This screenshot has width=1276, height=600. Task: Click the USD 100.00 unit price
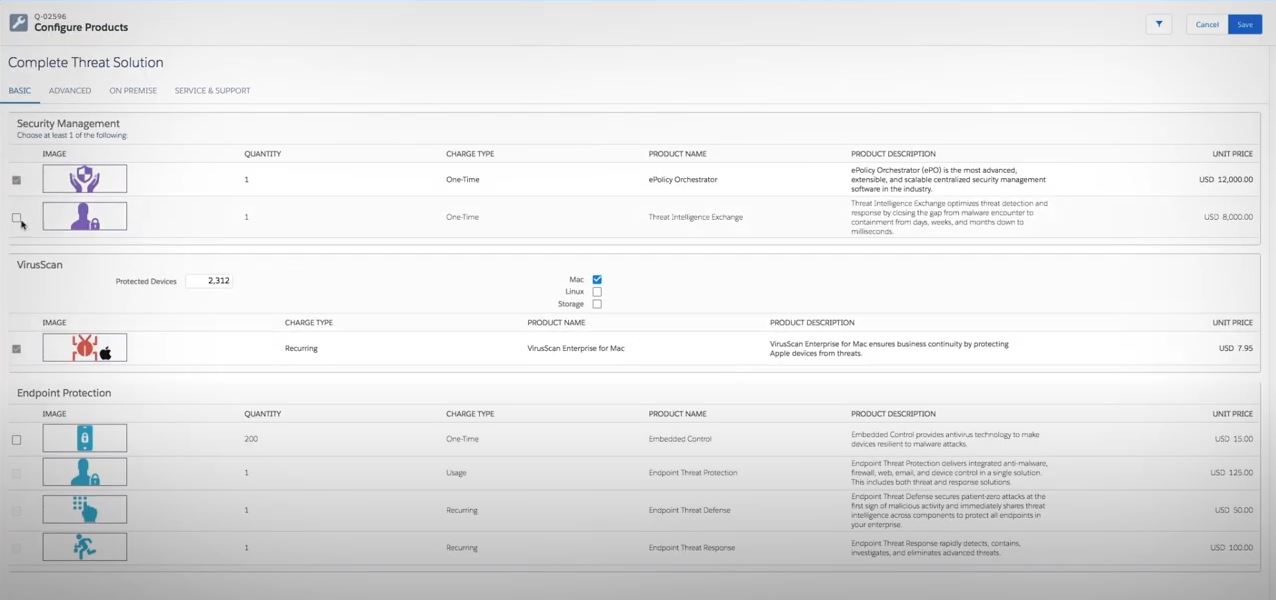pyautogui.click(x=1232, y=548)
